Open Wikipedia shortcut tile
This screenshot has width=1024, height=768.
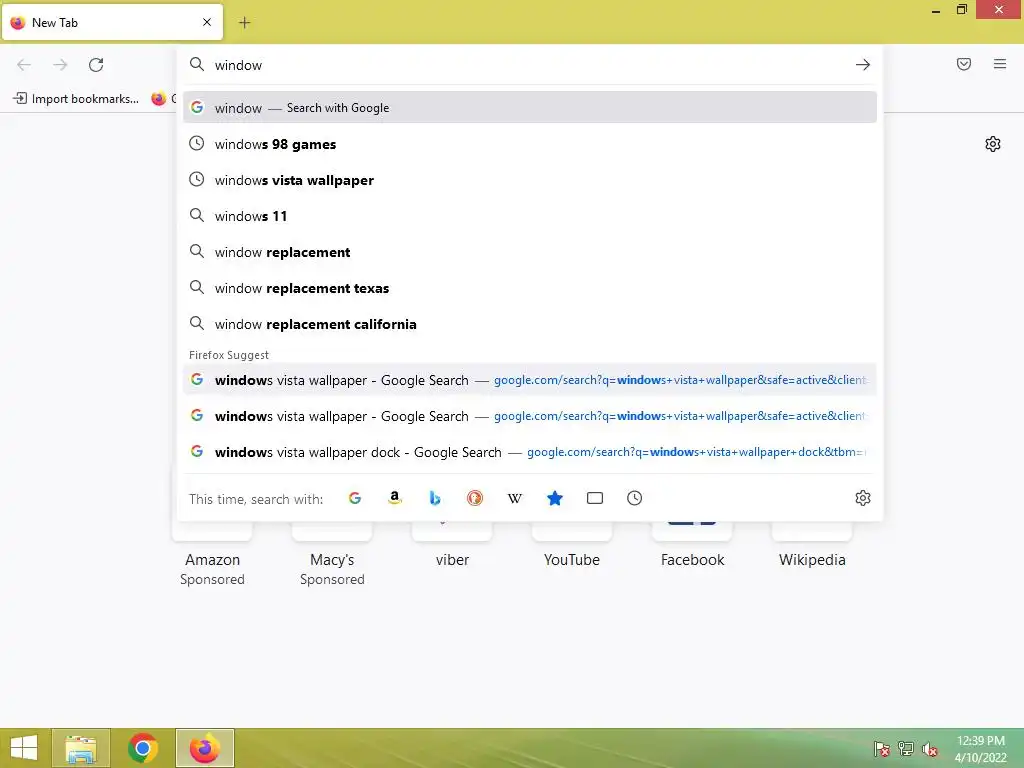click(812, 549)
